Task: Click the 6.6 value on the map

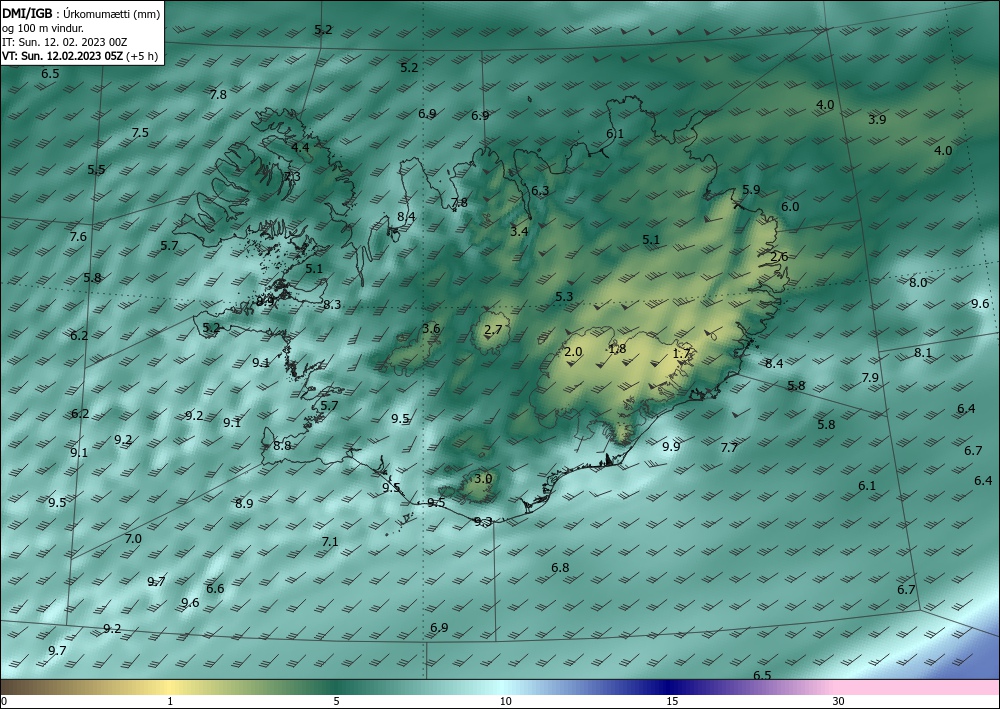Action: pos(216,588)
